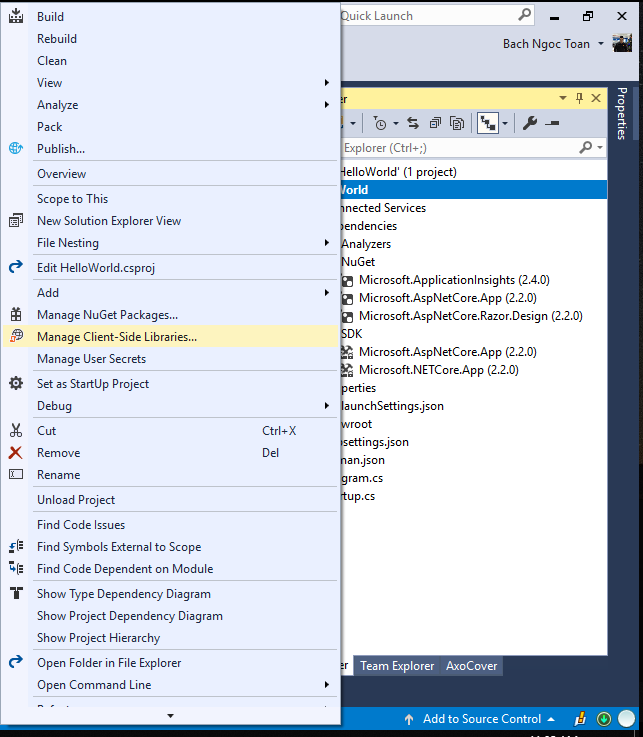Click Sync with Active Document icon

[414, 123]
